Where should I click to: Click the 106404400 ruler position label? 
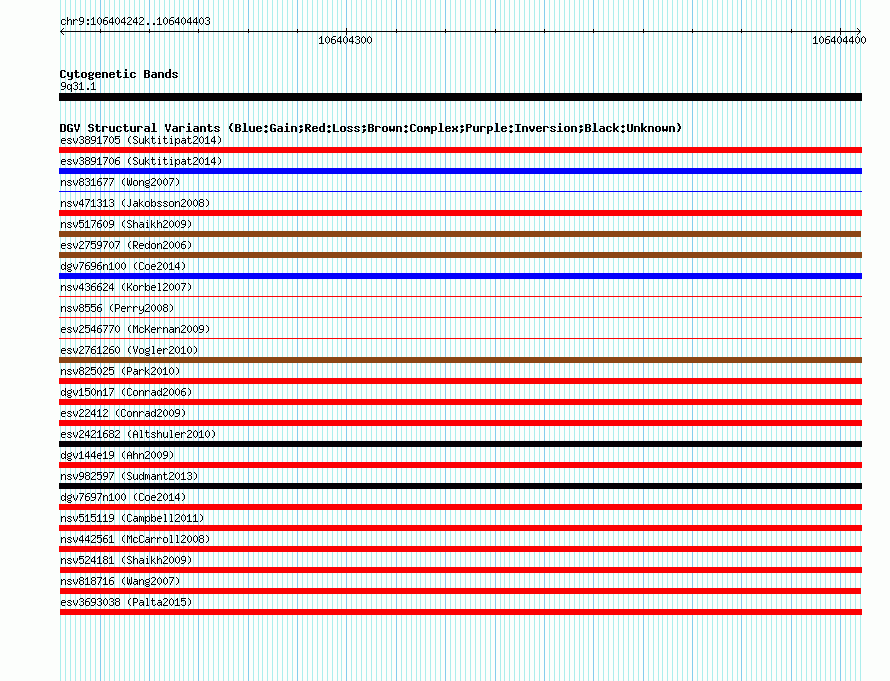839,40
